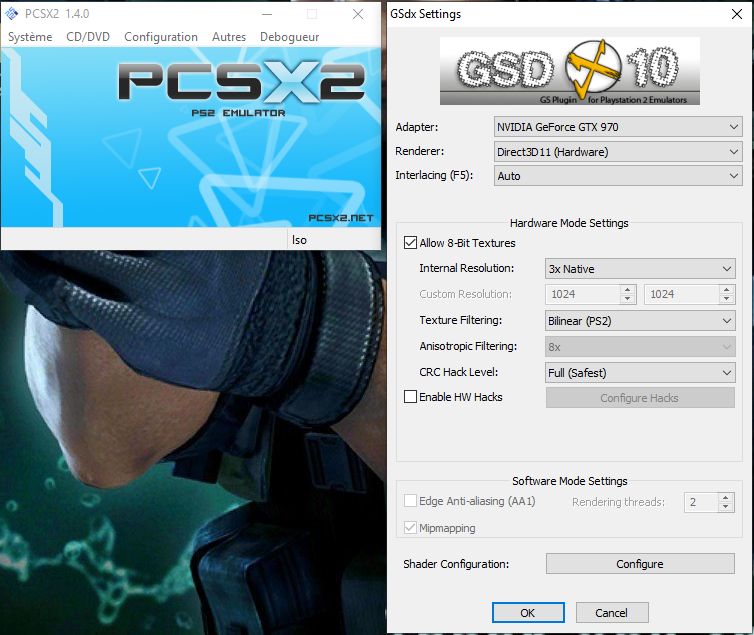Open the CRC Hack Level dropdown
This screenshot has height=635, width=754.
[x=640, y=373]
